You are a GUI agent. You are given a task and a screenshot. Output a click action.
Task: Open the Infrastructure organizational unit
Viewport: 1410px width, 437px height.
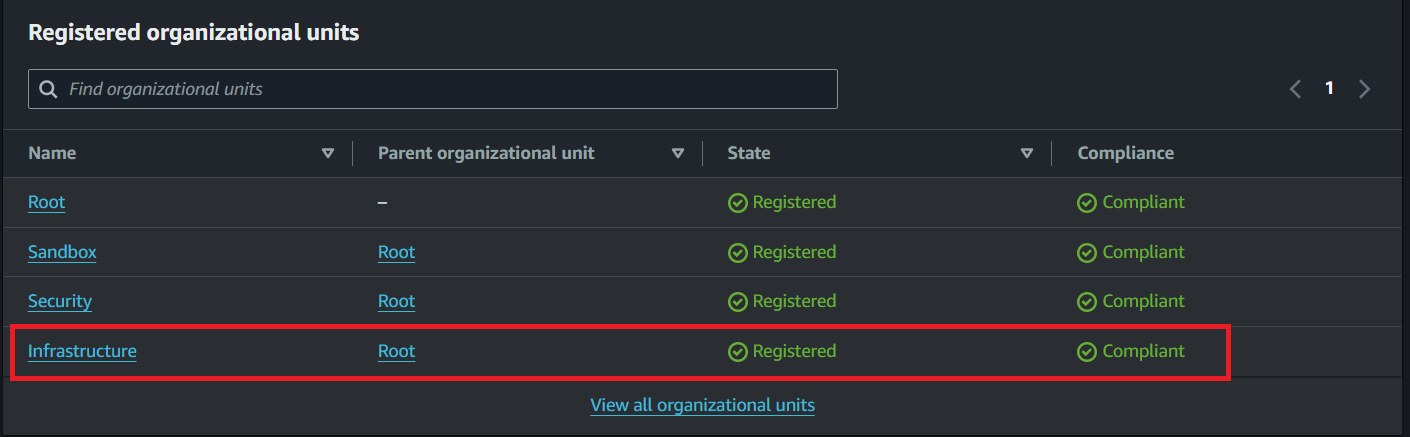[x=82, y=351]
